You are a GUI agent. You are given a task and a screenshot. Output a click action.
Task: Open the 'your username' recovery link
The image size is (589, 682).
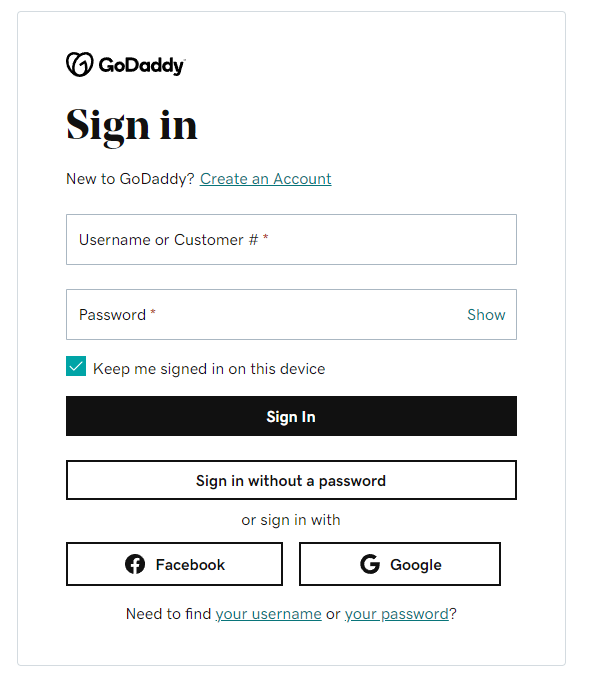pyautogui.click(x=268, y=614)
